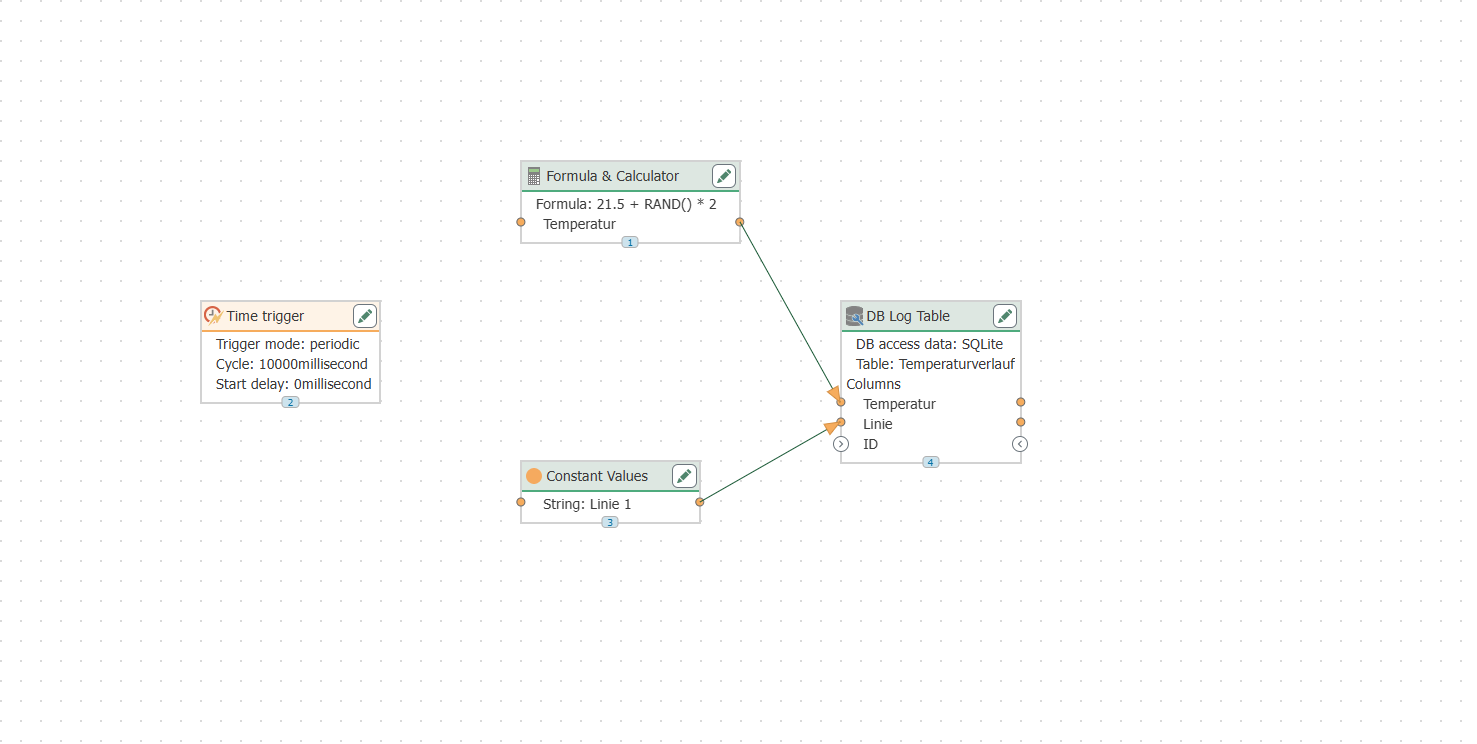Select the Formula & Calculator title
This screenshot has width=1477, height=744.
pos(612,176)
